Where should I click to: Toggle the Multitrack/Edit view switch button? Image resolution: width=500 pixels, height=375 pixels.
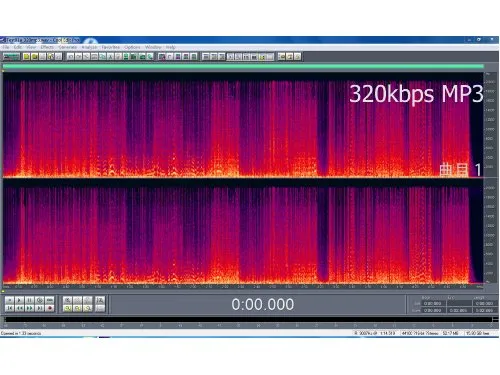[11, 57]
